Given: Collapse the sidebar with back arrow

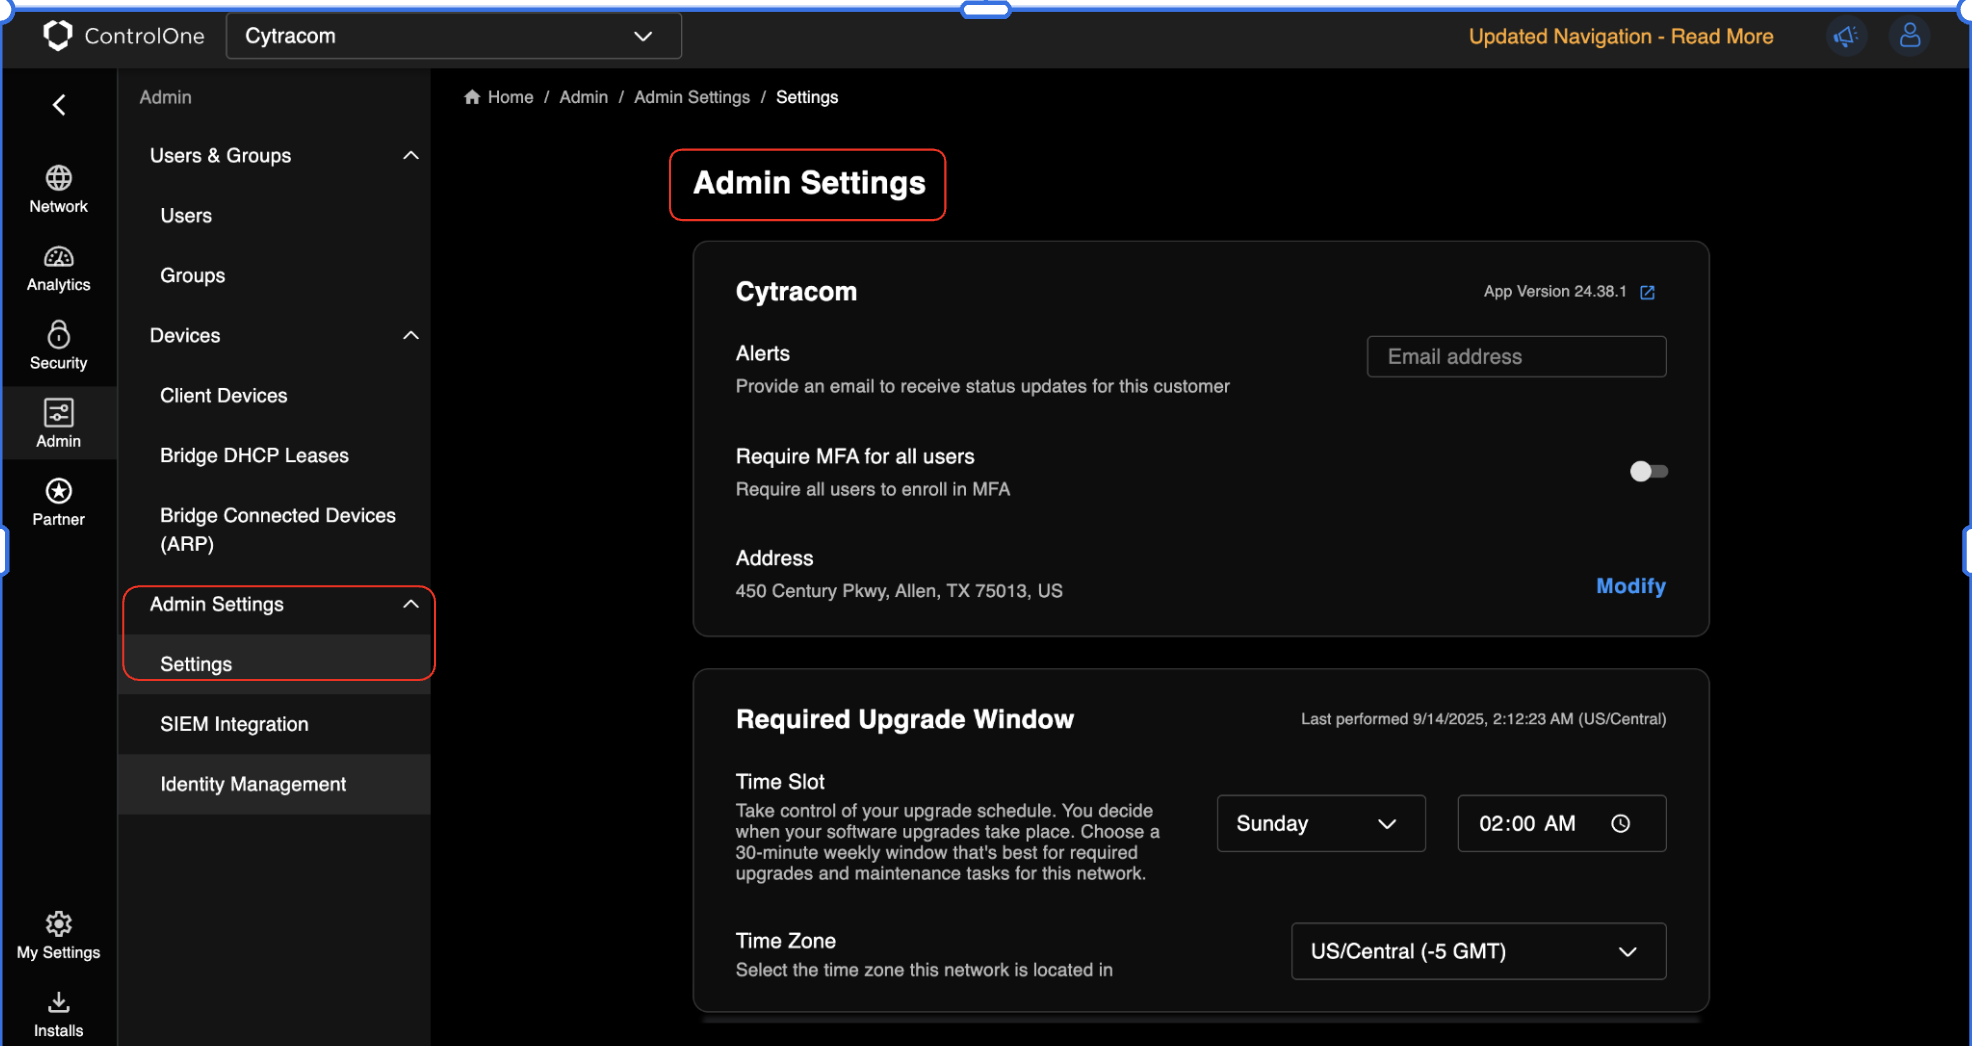Looking at the screenshot, I should [59, 105].
